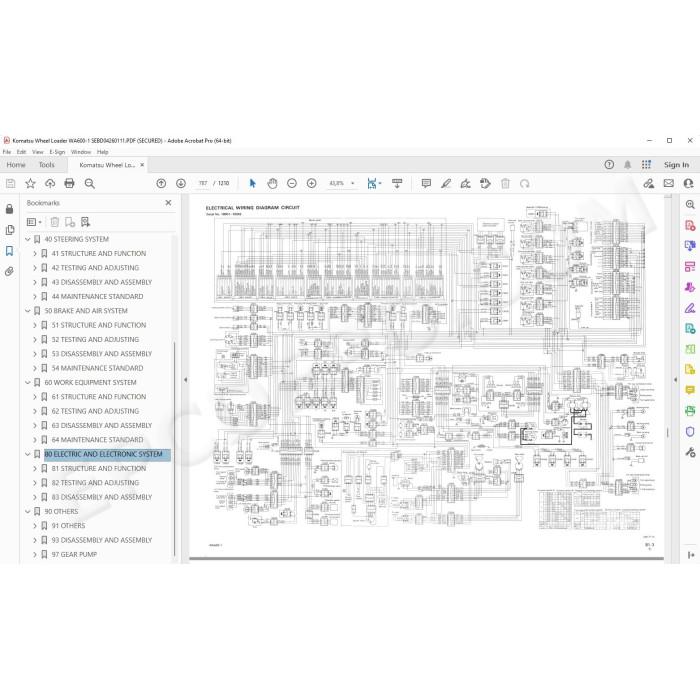Viewport: 700px width, 700px height.
Task: Go to next page arrow
Action: 181,183
